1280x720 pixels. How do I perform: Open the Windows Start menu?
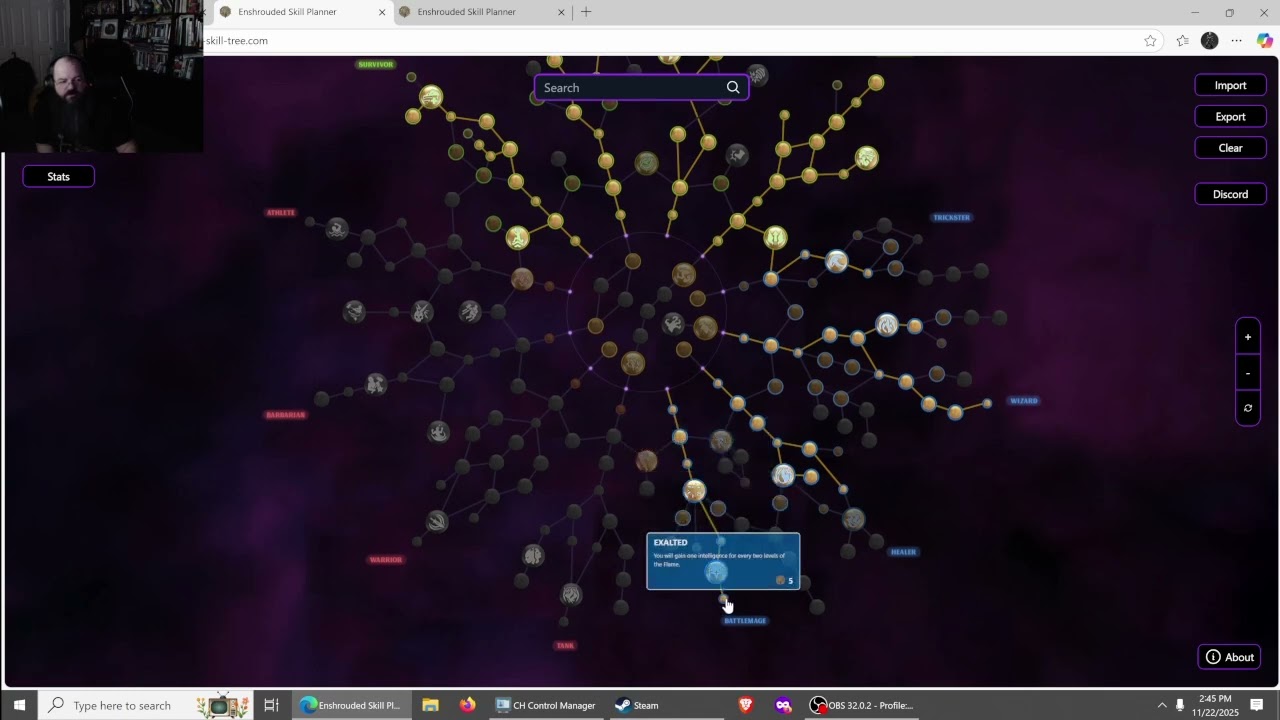19,705
